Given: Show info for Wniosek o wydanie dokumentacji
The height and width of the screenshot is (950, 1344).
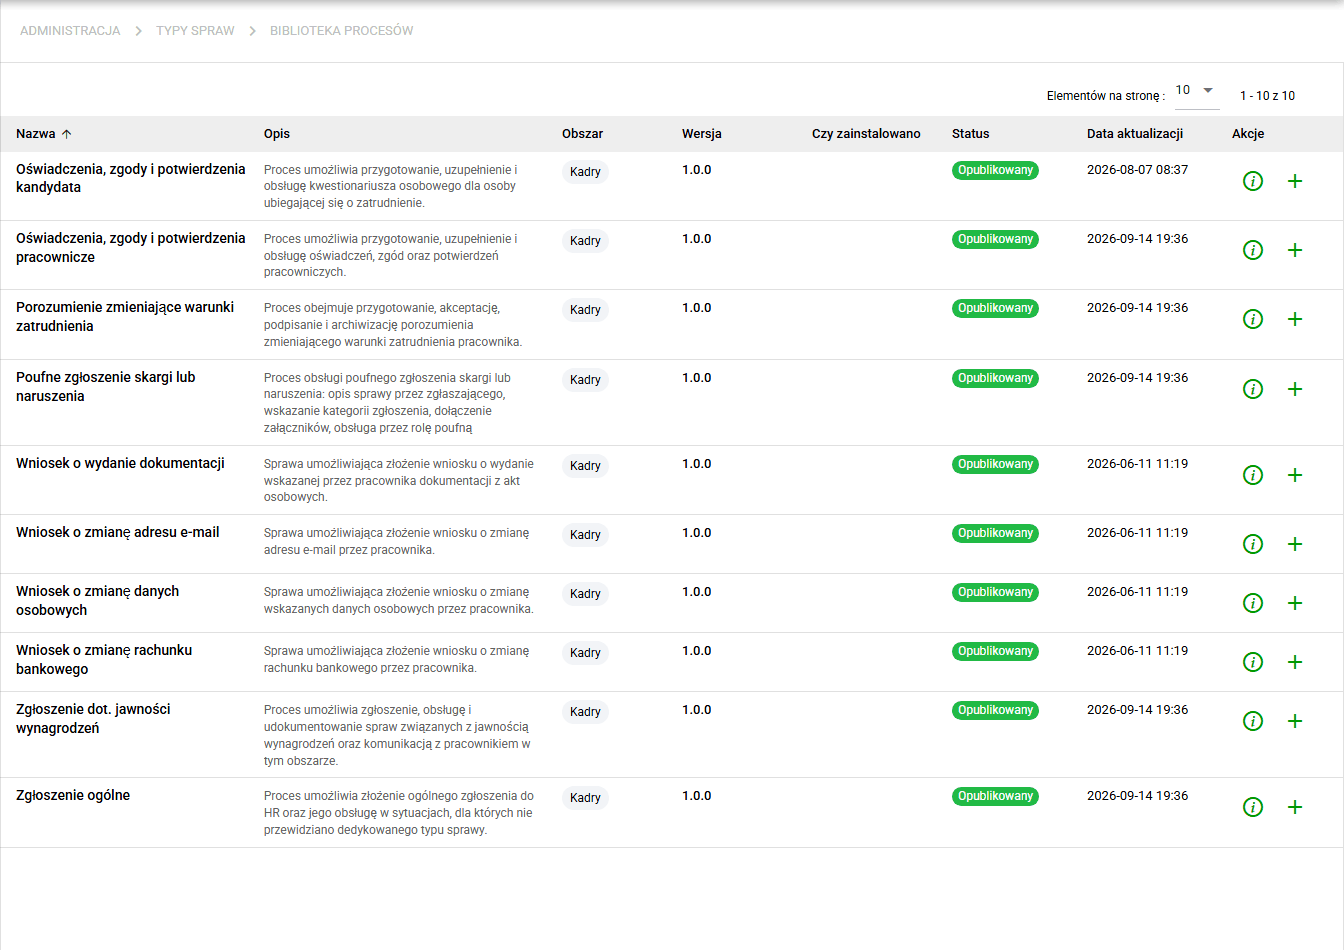Looking at the screenshot, I should pos(1252,475).
